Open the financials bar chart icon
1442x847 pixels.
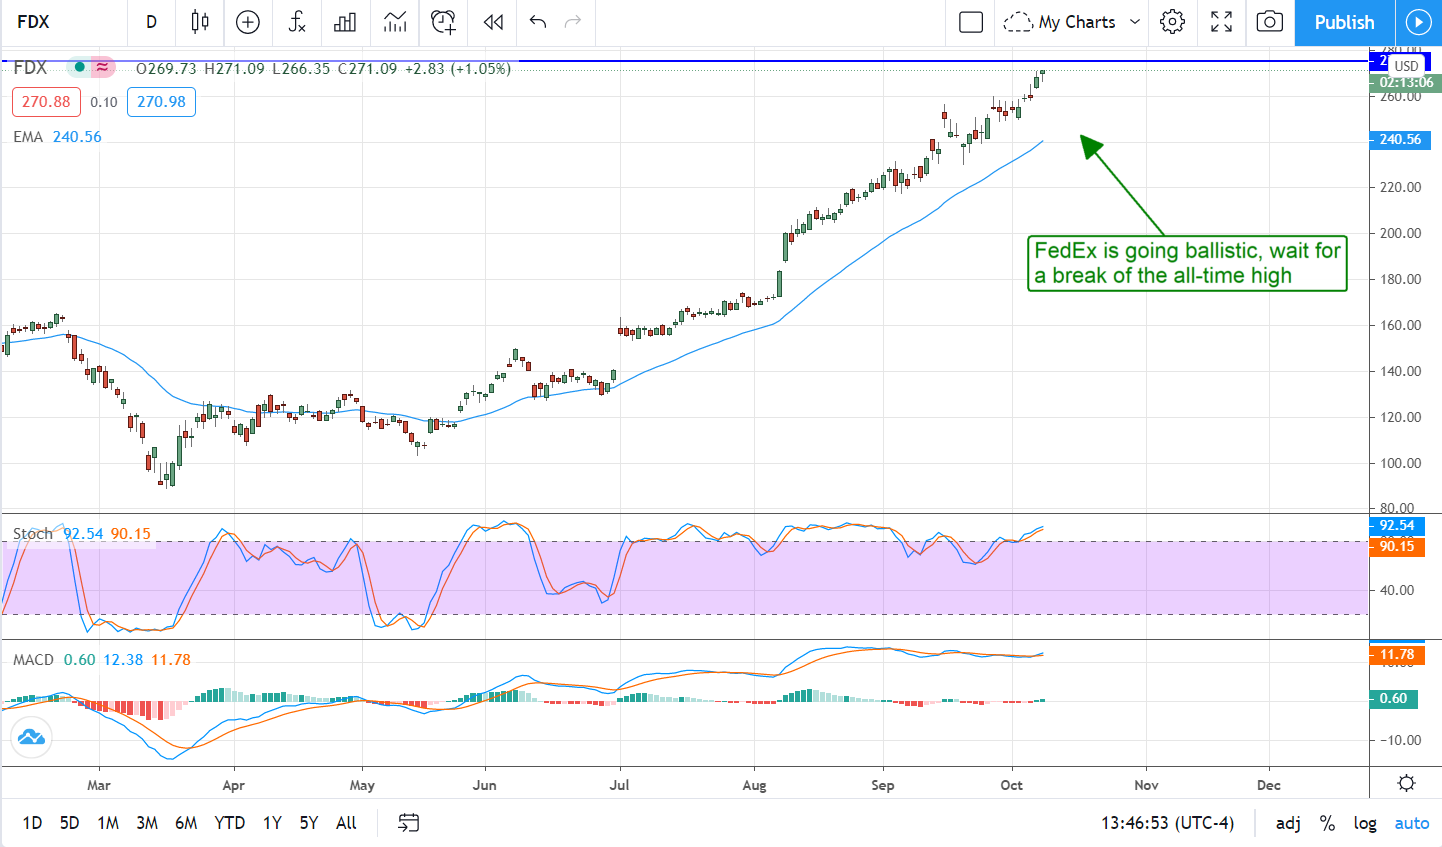tap(345, 22)
